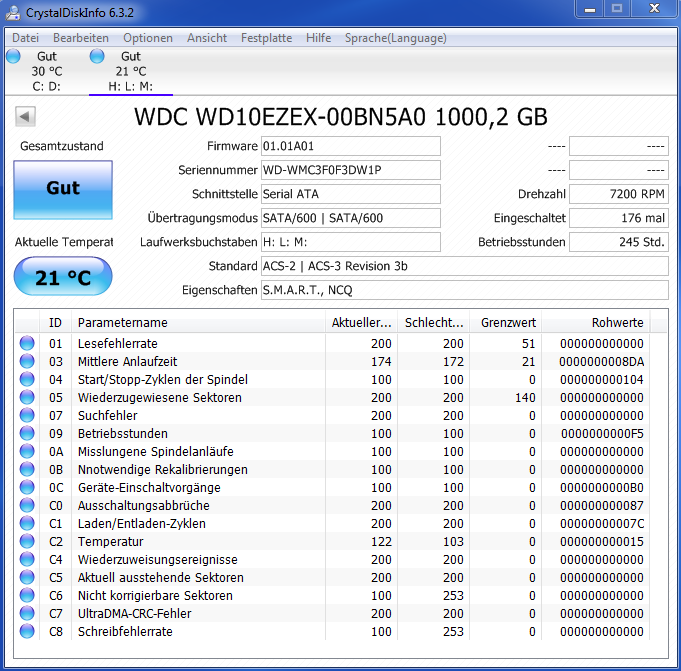Click the Firmware field 01.01A01
681x671 pixels.
tap(350, 146)
